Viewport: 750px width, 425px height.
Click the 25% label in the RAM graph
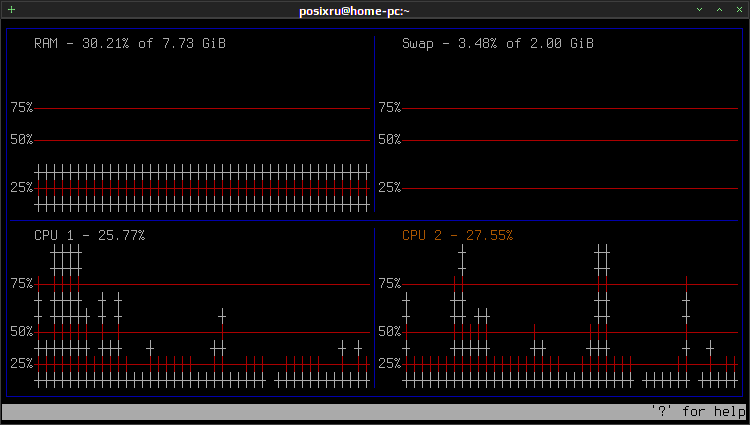22,187
